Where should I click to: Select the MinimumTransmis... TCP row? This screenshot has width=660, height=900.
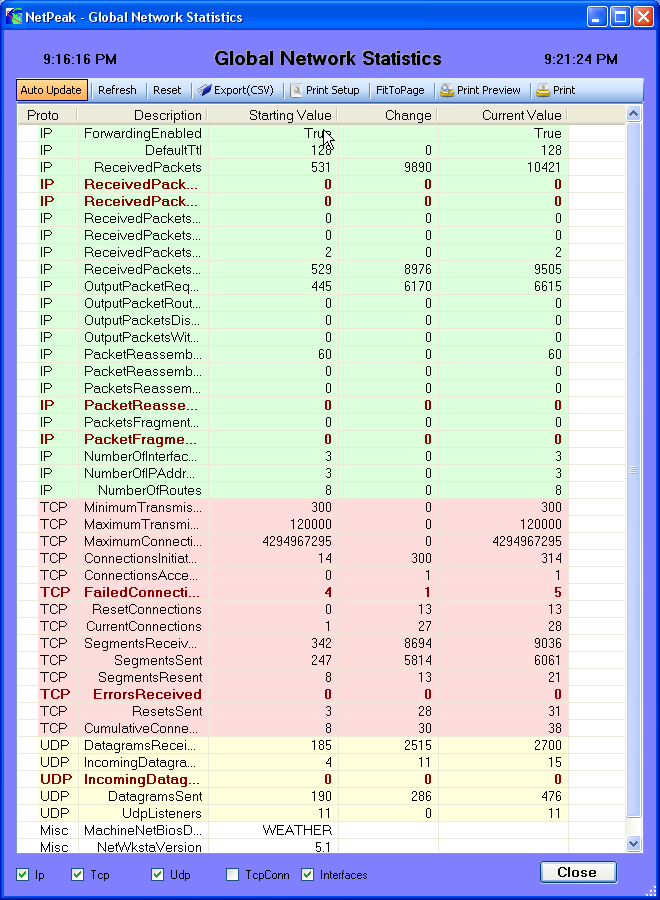click(293, 507)
